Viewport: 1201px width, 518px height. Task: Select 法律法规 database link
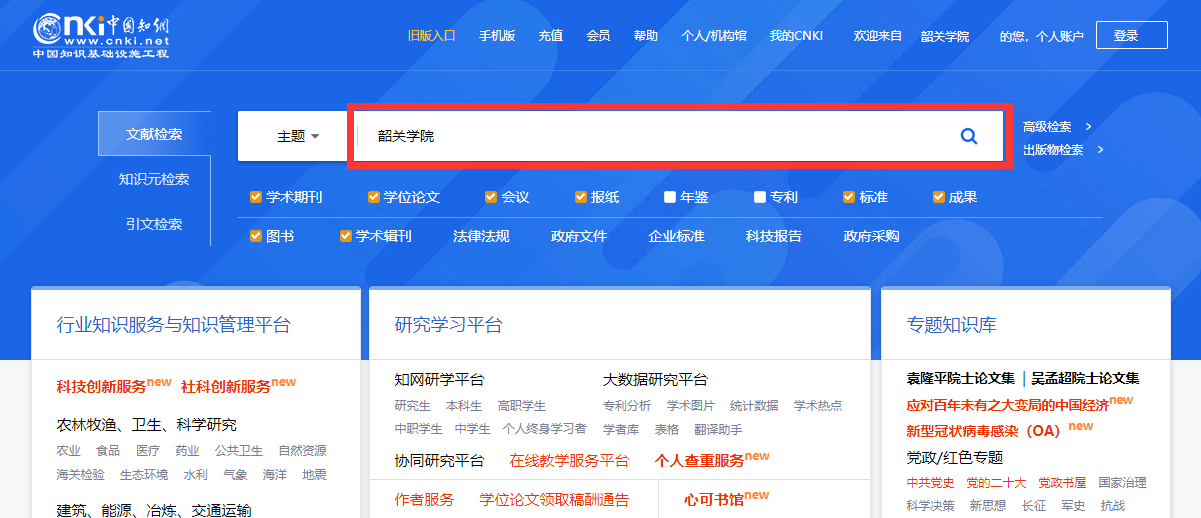pyautogui.click(x=481, y=236)
